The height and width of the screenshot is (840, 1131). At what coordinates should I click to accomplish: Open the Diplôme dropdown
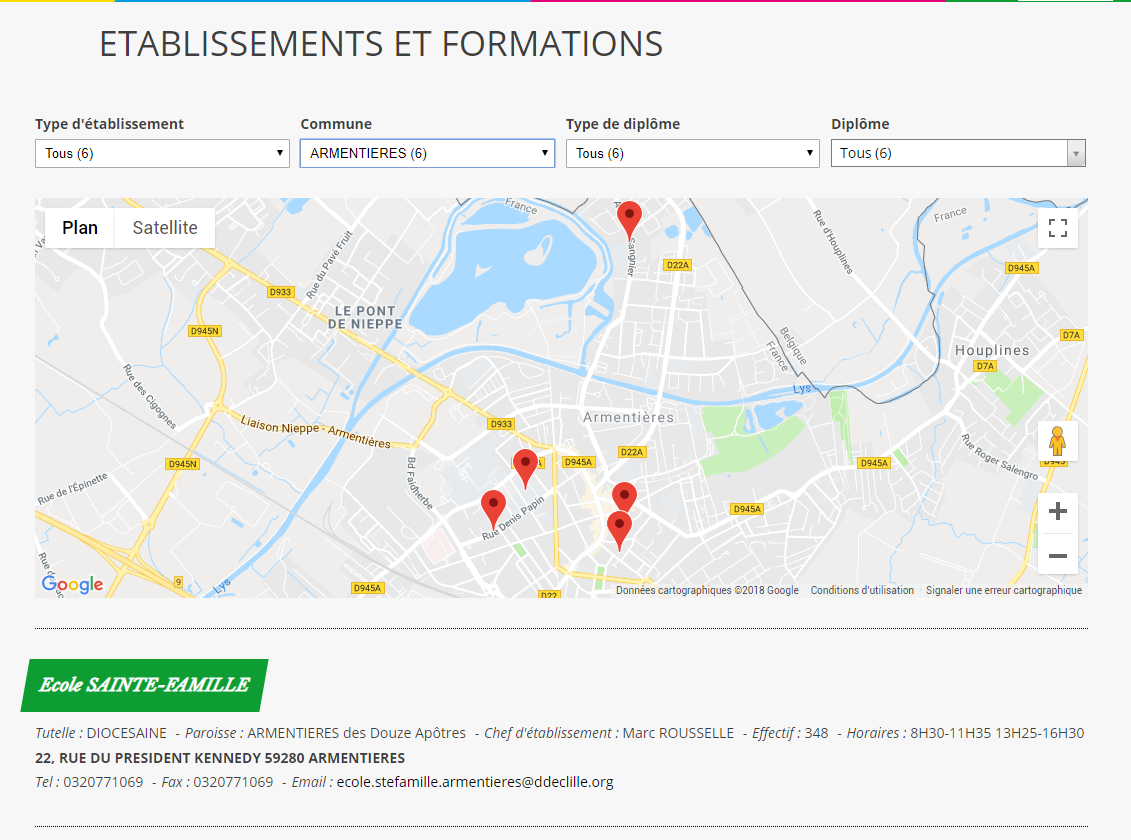tap(958, 153)
